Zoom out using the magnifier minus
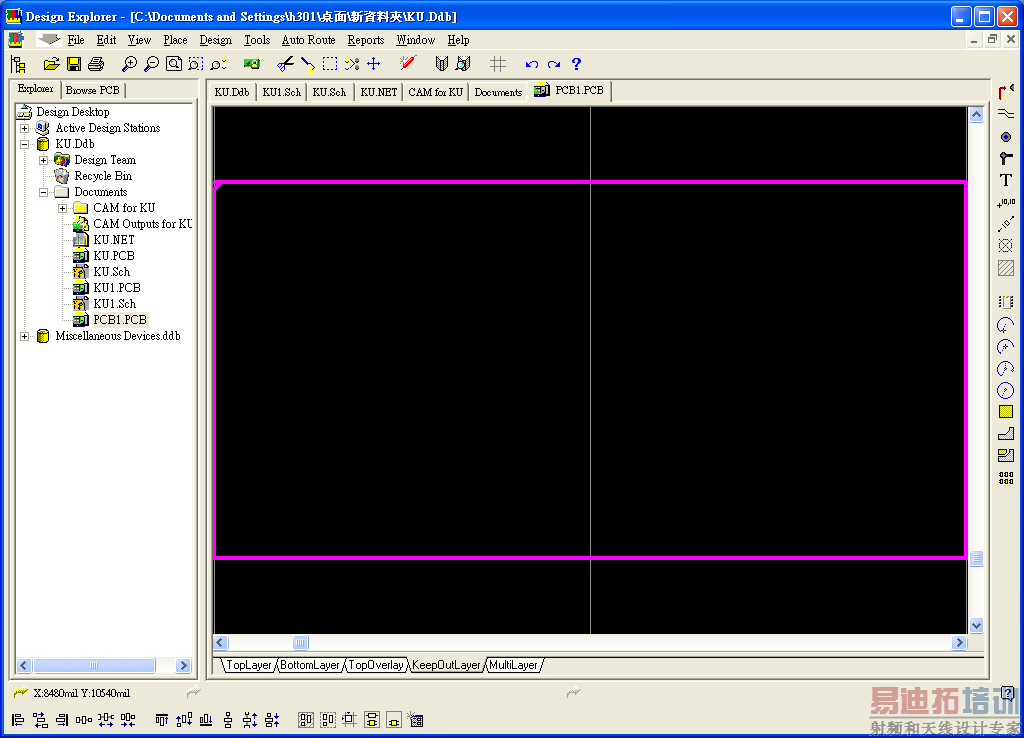 click(x=152, y=64)
